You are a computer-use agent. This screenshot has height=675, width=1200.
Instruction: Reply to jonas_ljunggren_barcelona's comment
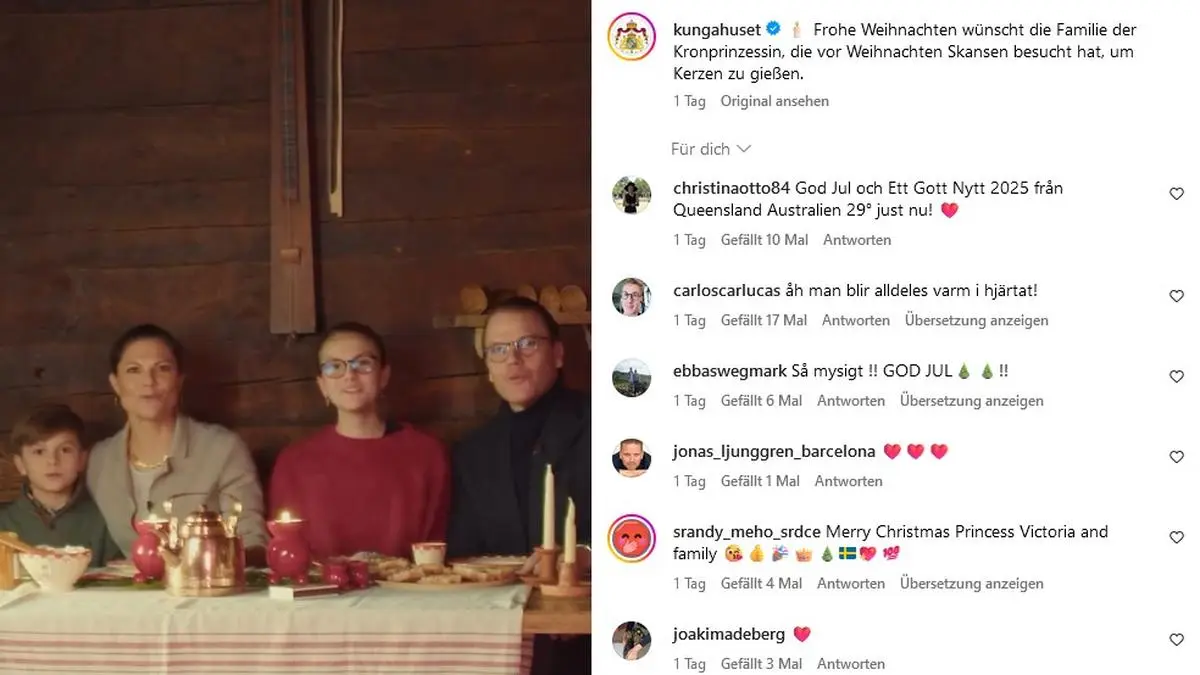pos(849,481)
